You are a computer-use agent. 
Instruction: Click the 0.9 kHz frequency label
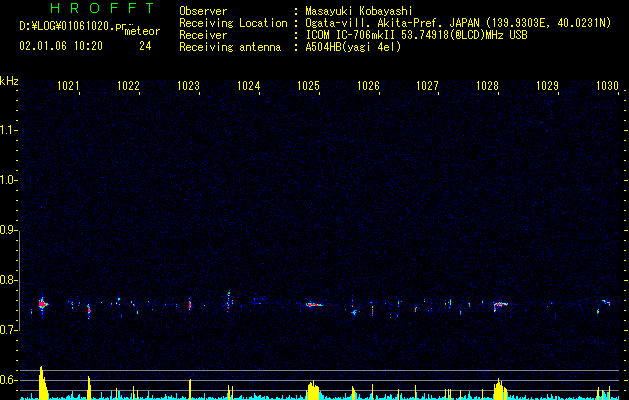click(x=8, y=230)
